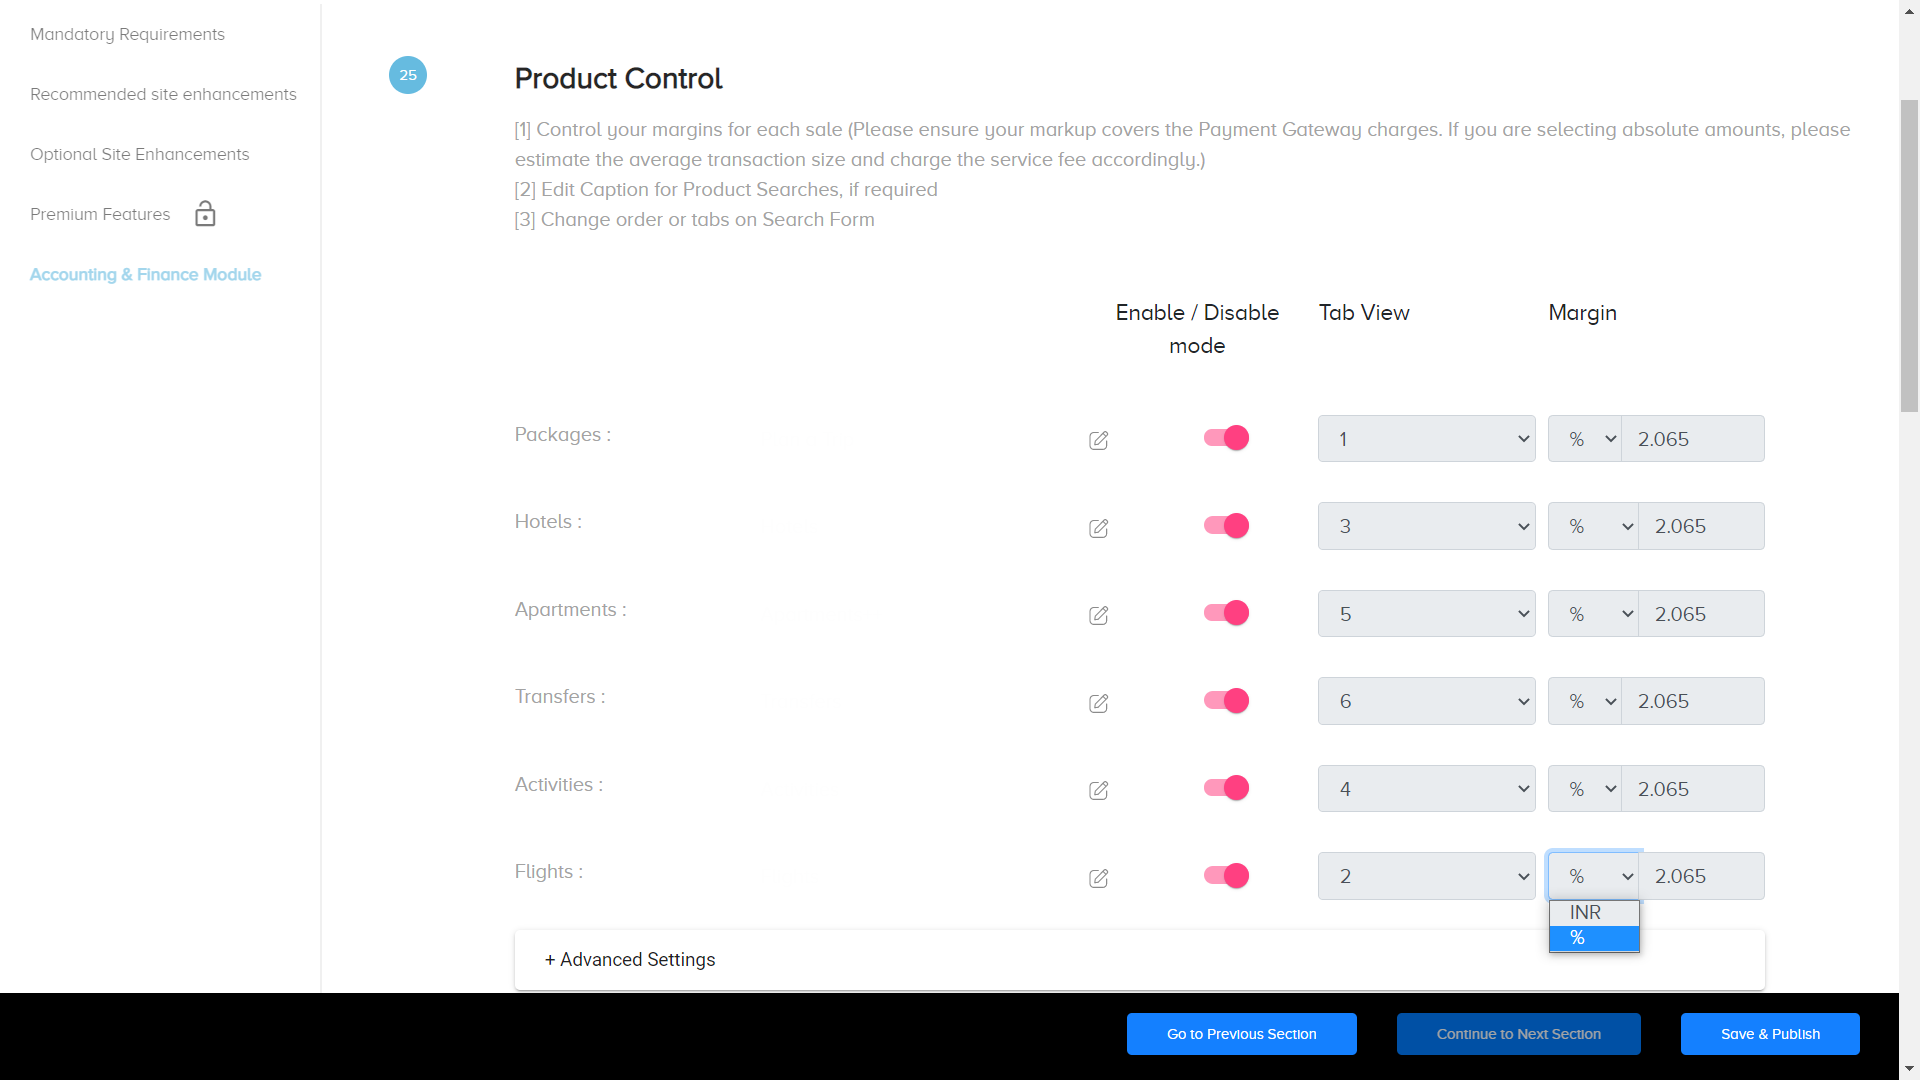Edit the Apartments caption pencil icon

click(x=1098, y=615)
